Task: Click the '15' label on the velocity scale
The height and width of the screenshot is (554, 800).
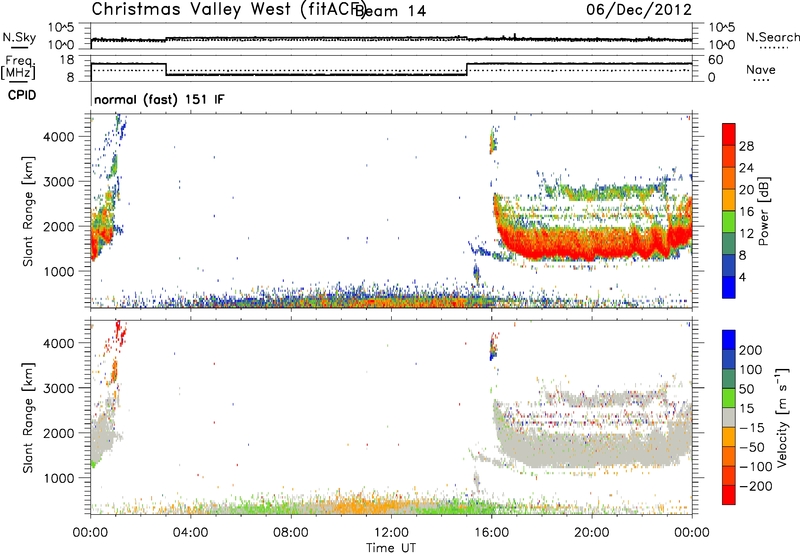Action: click(746, 408)
